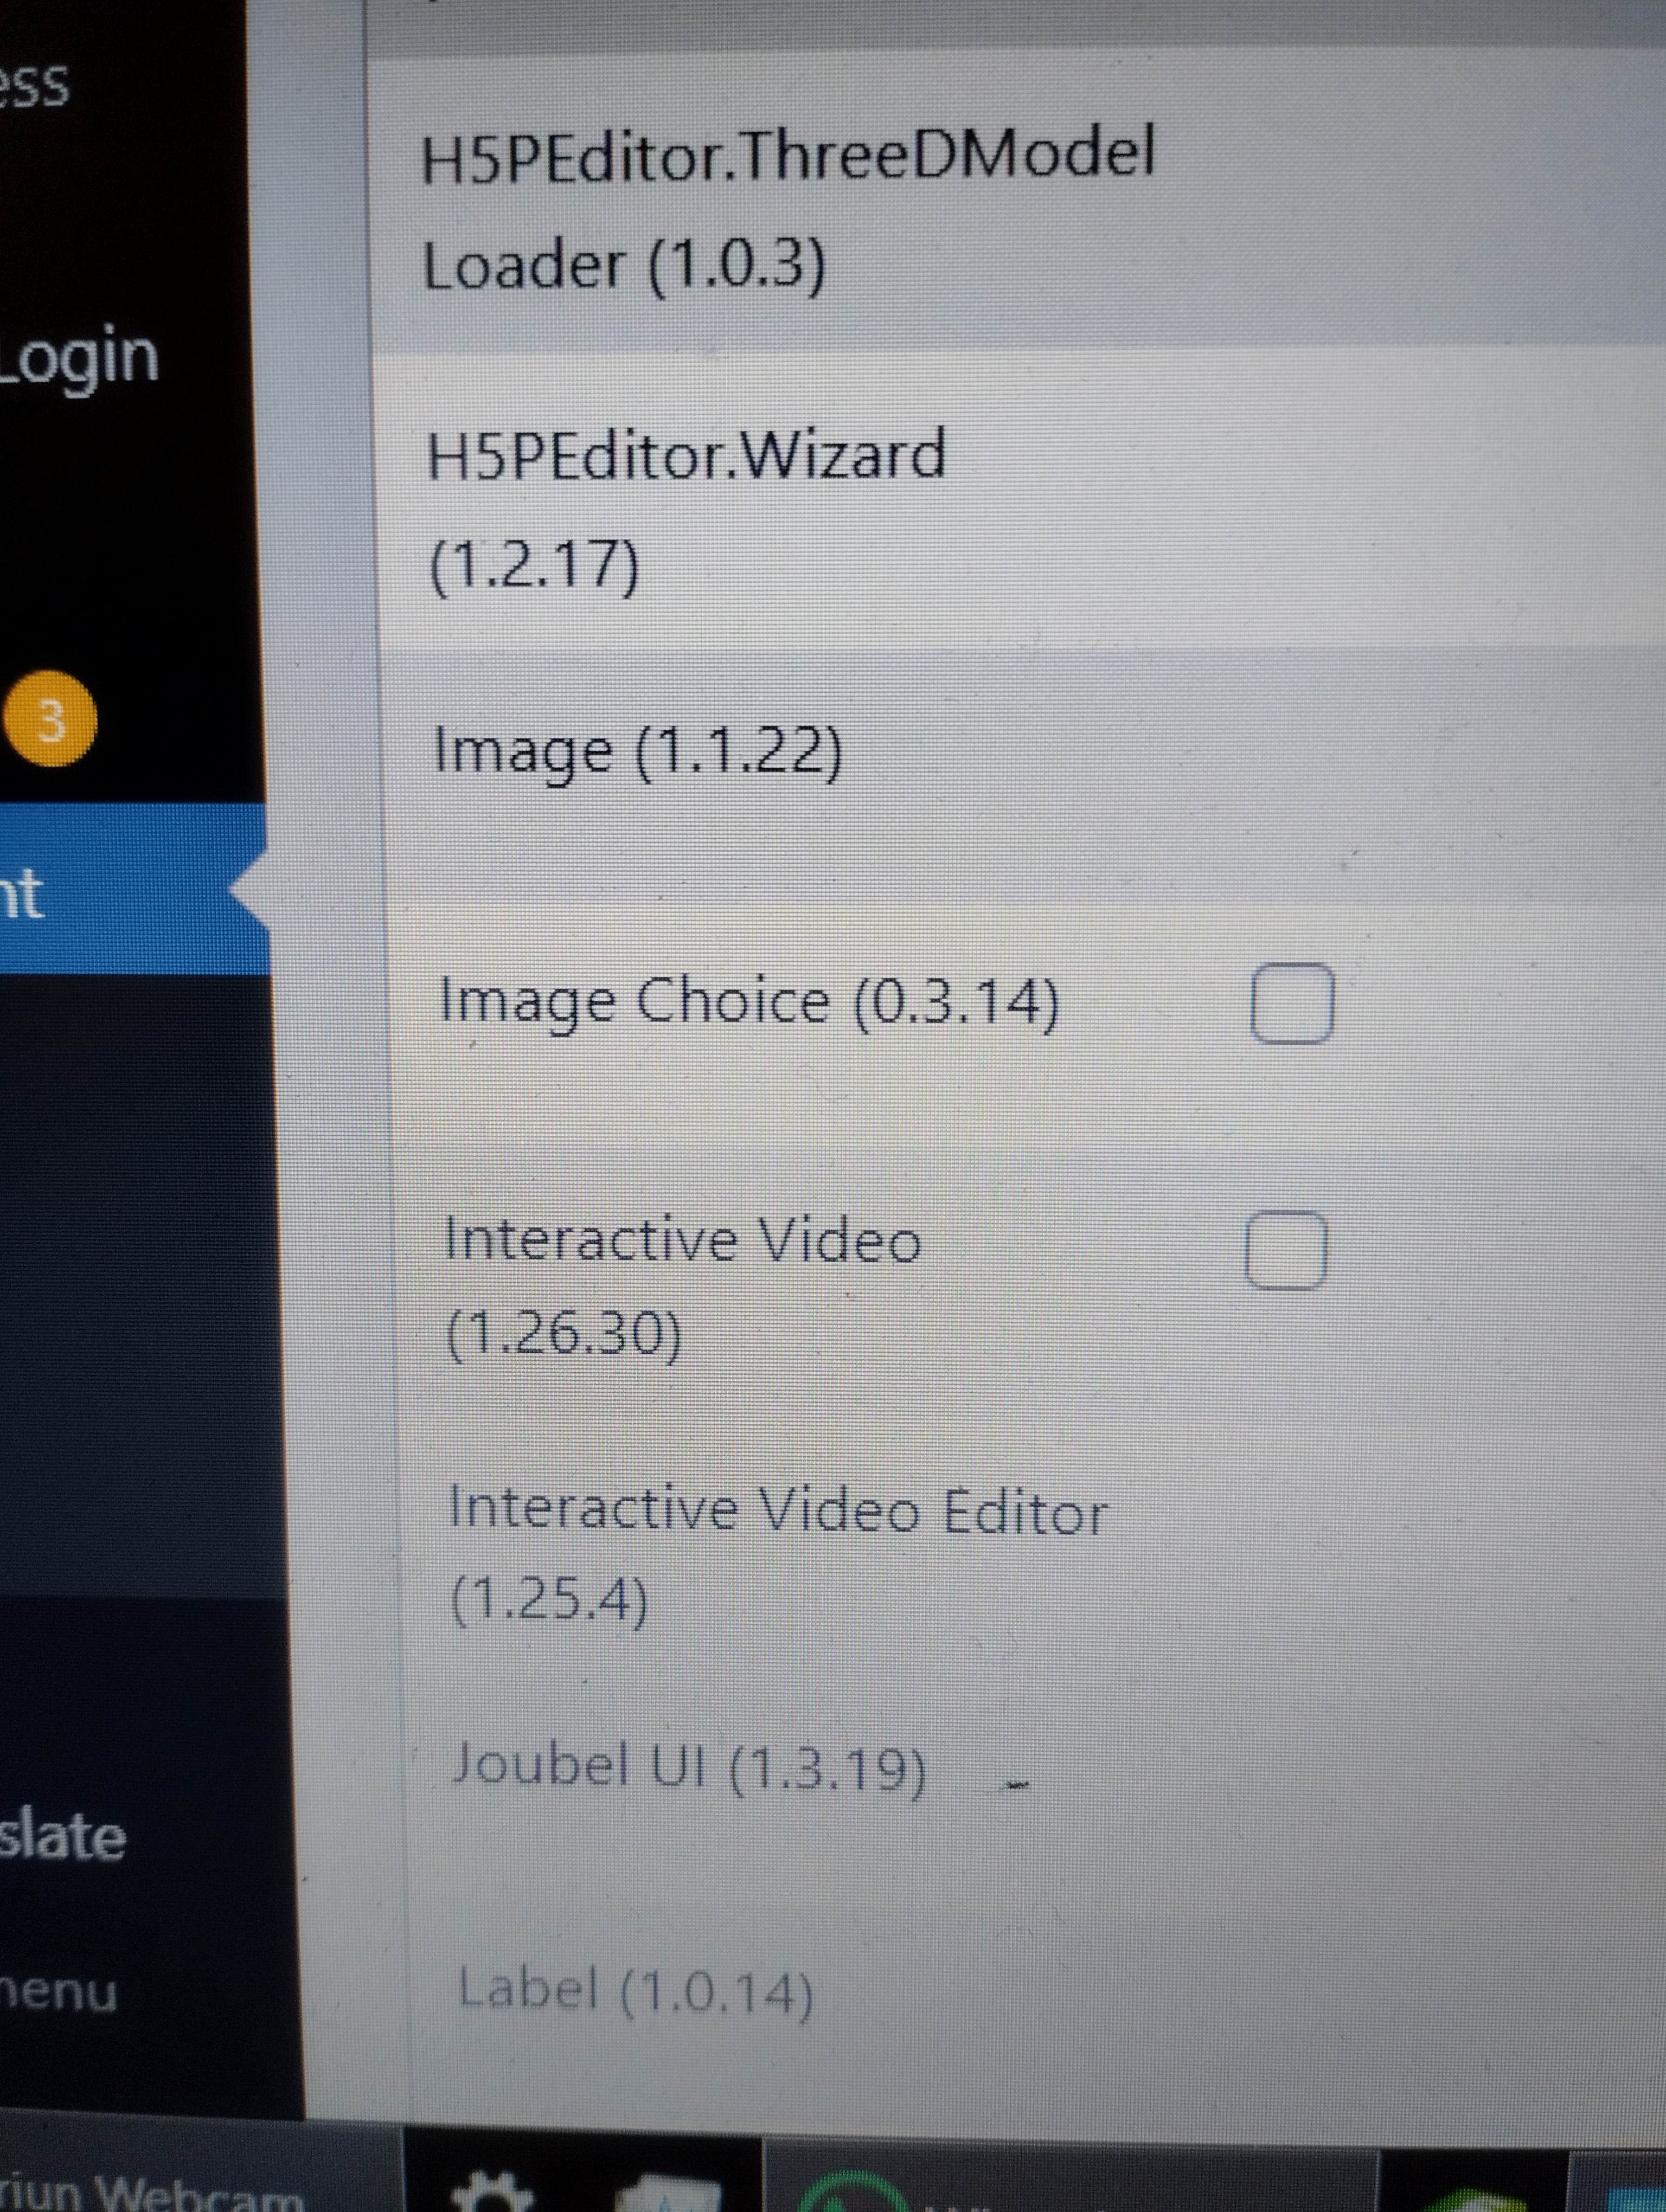Select the blue highlighted sidebar menu item

pos(130,889)
